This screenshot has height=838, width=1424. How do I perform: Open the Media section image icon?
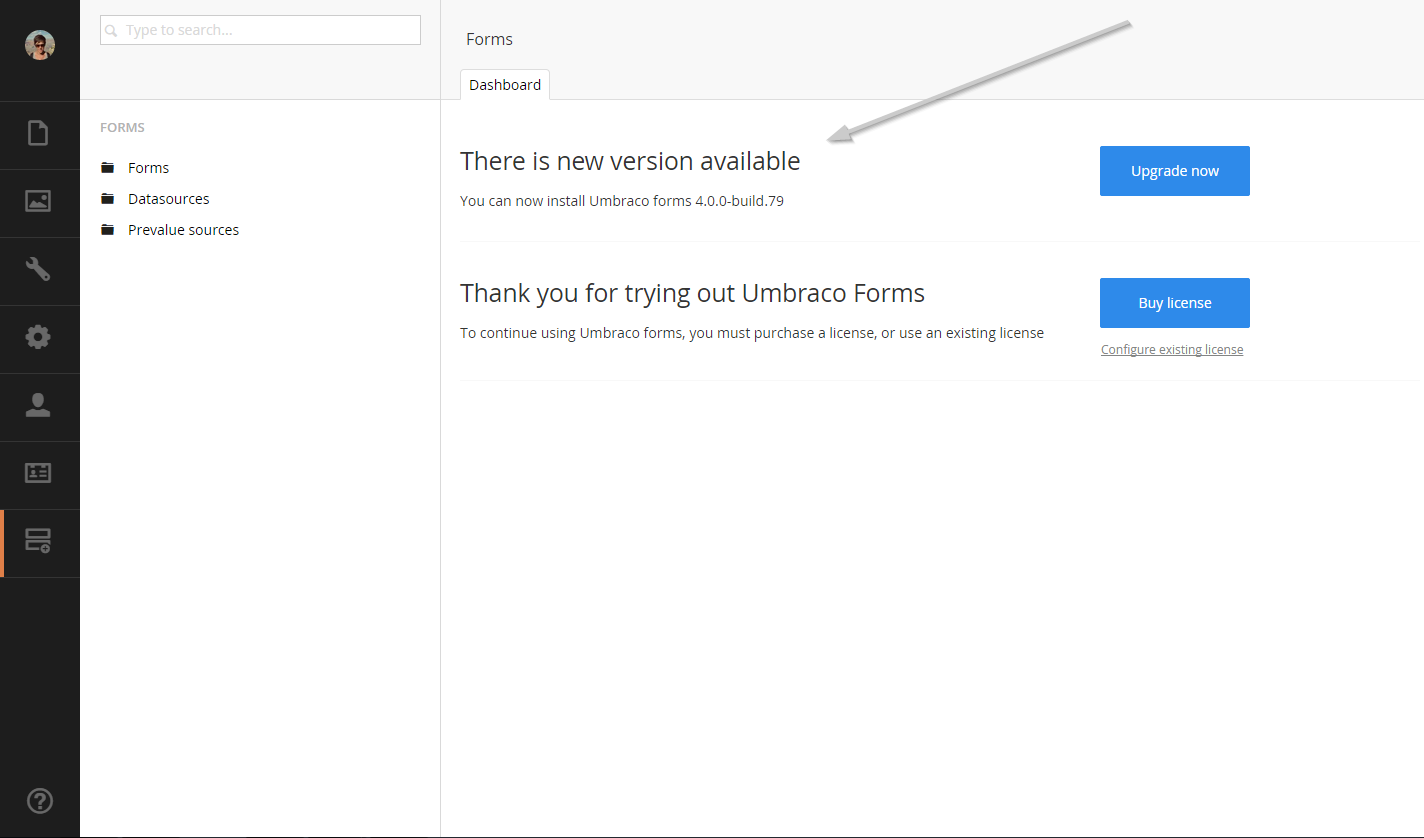[x=38, y=201]
